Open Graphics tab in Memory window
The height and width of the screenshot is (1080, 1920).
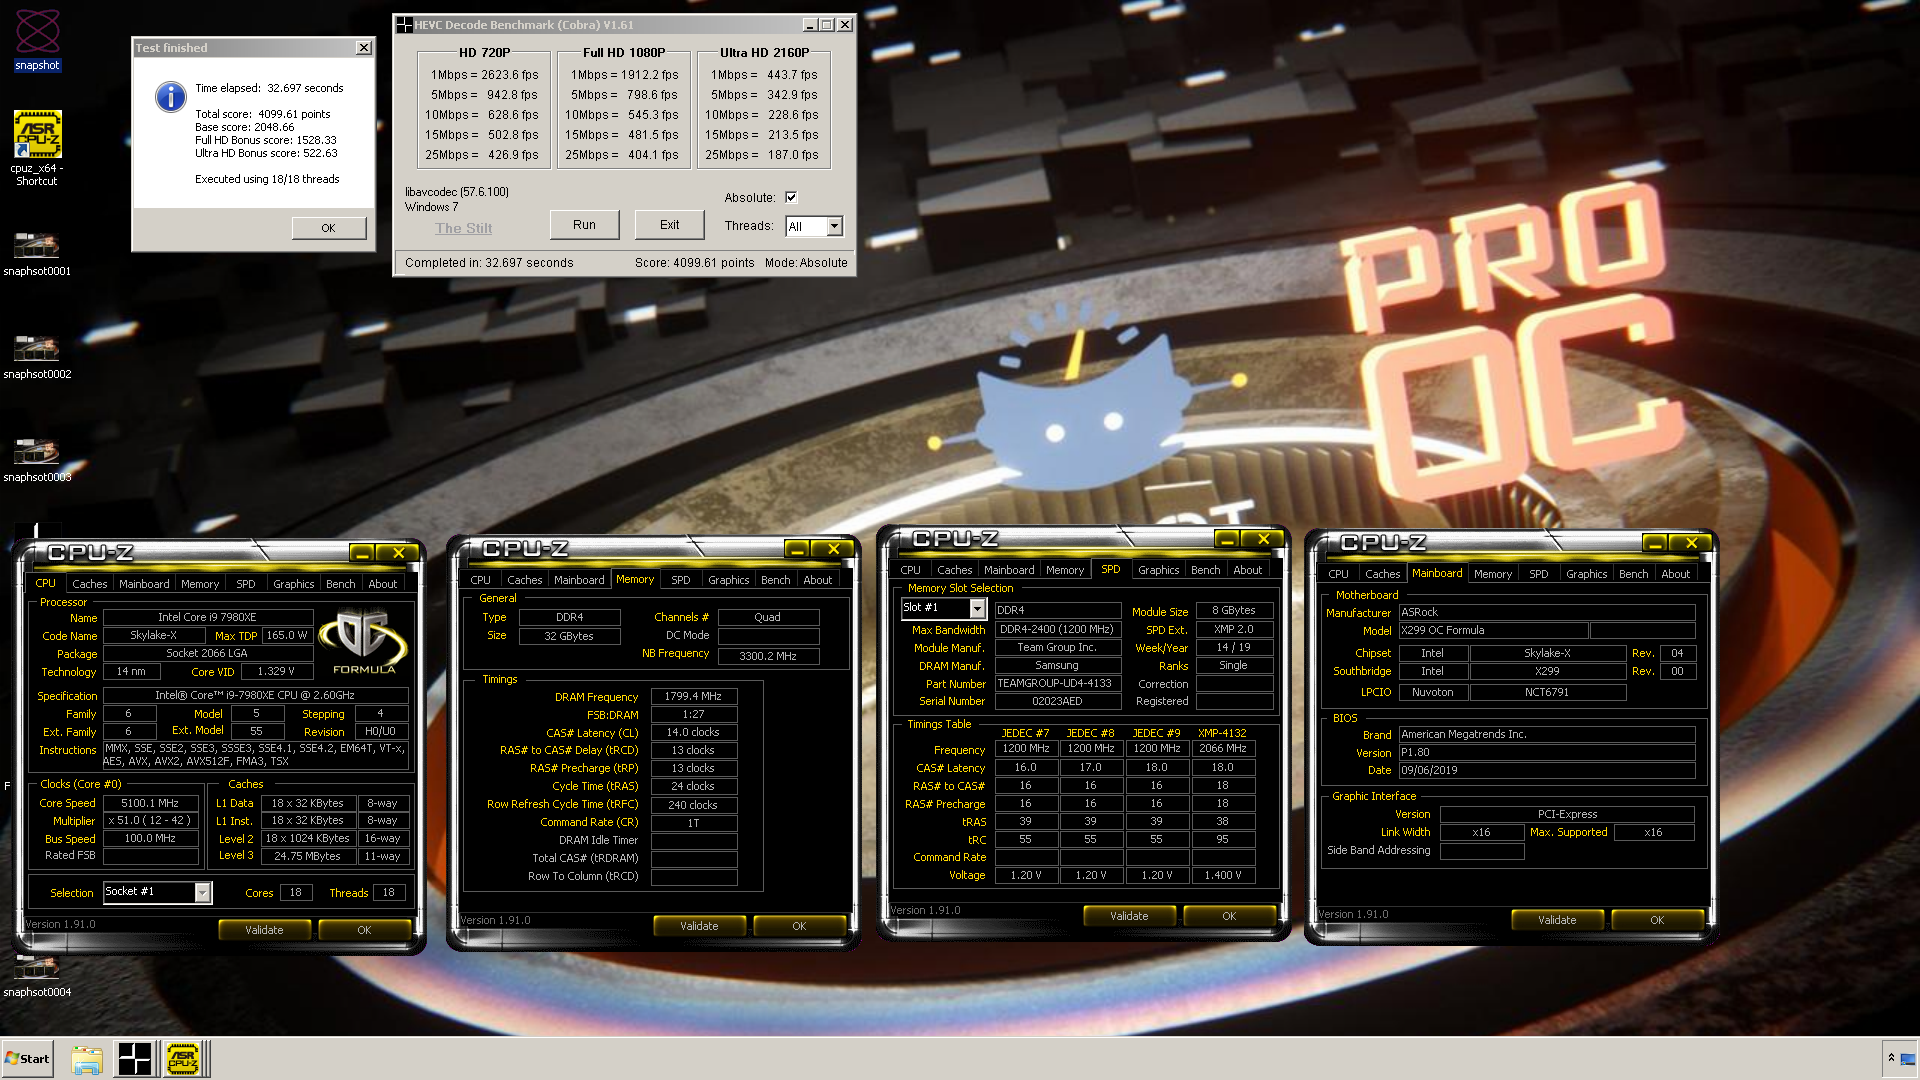click(x=728, y=580)
